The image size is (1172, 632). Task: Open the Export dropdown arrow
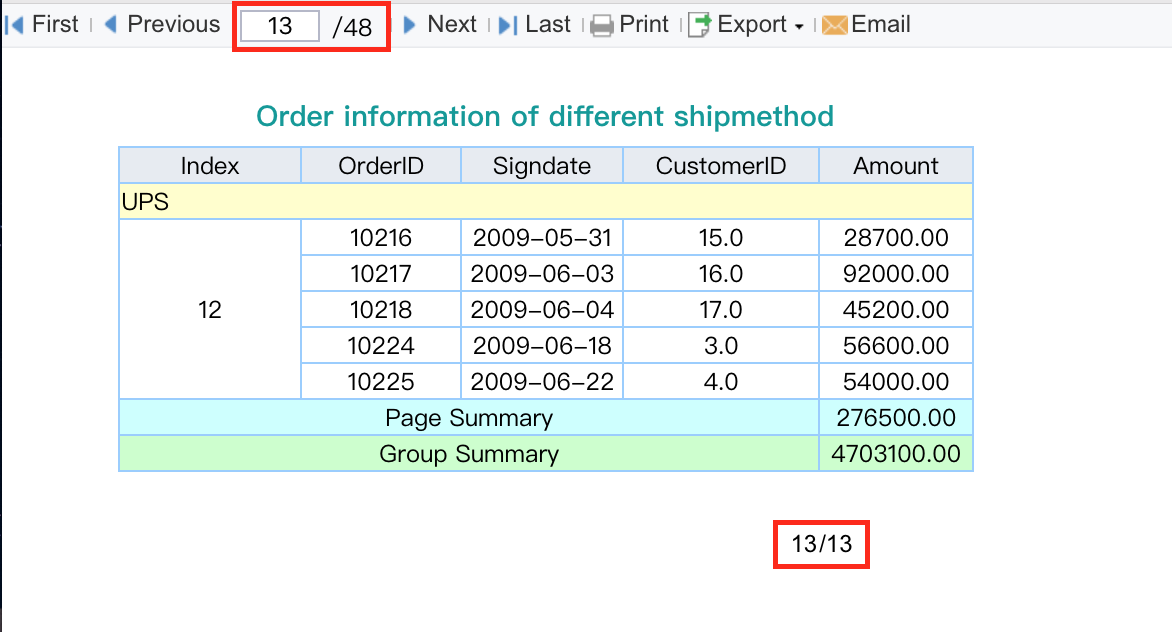(x=799, y=27)
